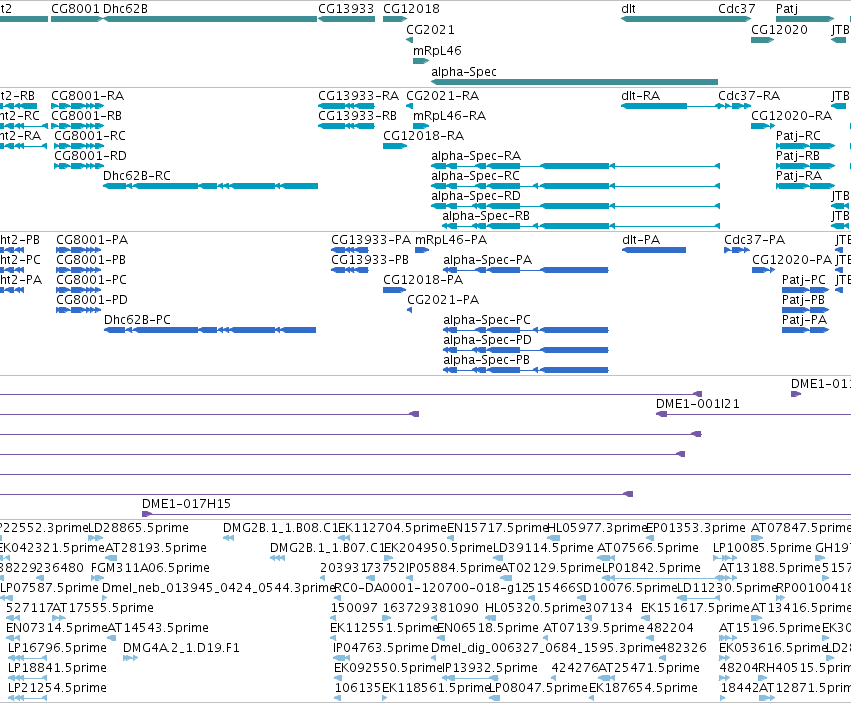
Task: Select the DME1-001I21 BAC clone label
Action: click(x=697, y=404)
